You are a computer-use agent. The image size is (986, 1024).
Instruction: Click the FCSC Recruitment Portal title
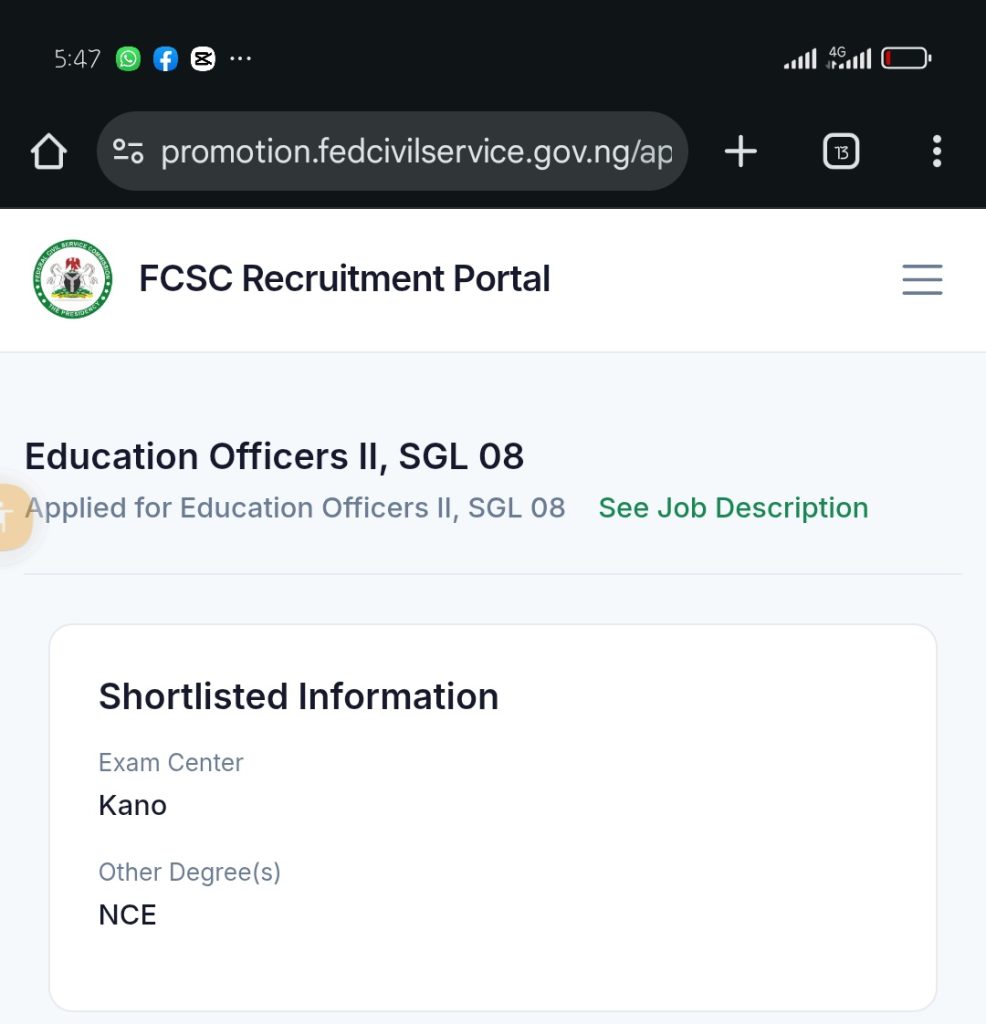point(344,279)
